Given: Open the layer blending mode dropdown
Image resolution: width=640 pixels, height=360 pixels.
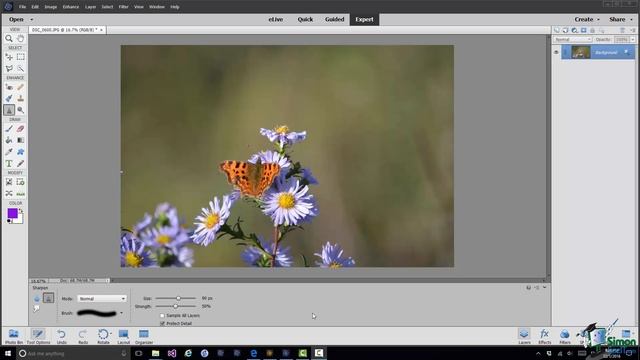Looking at the screenshot, I should [572, 40].
